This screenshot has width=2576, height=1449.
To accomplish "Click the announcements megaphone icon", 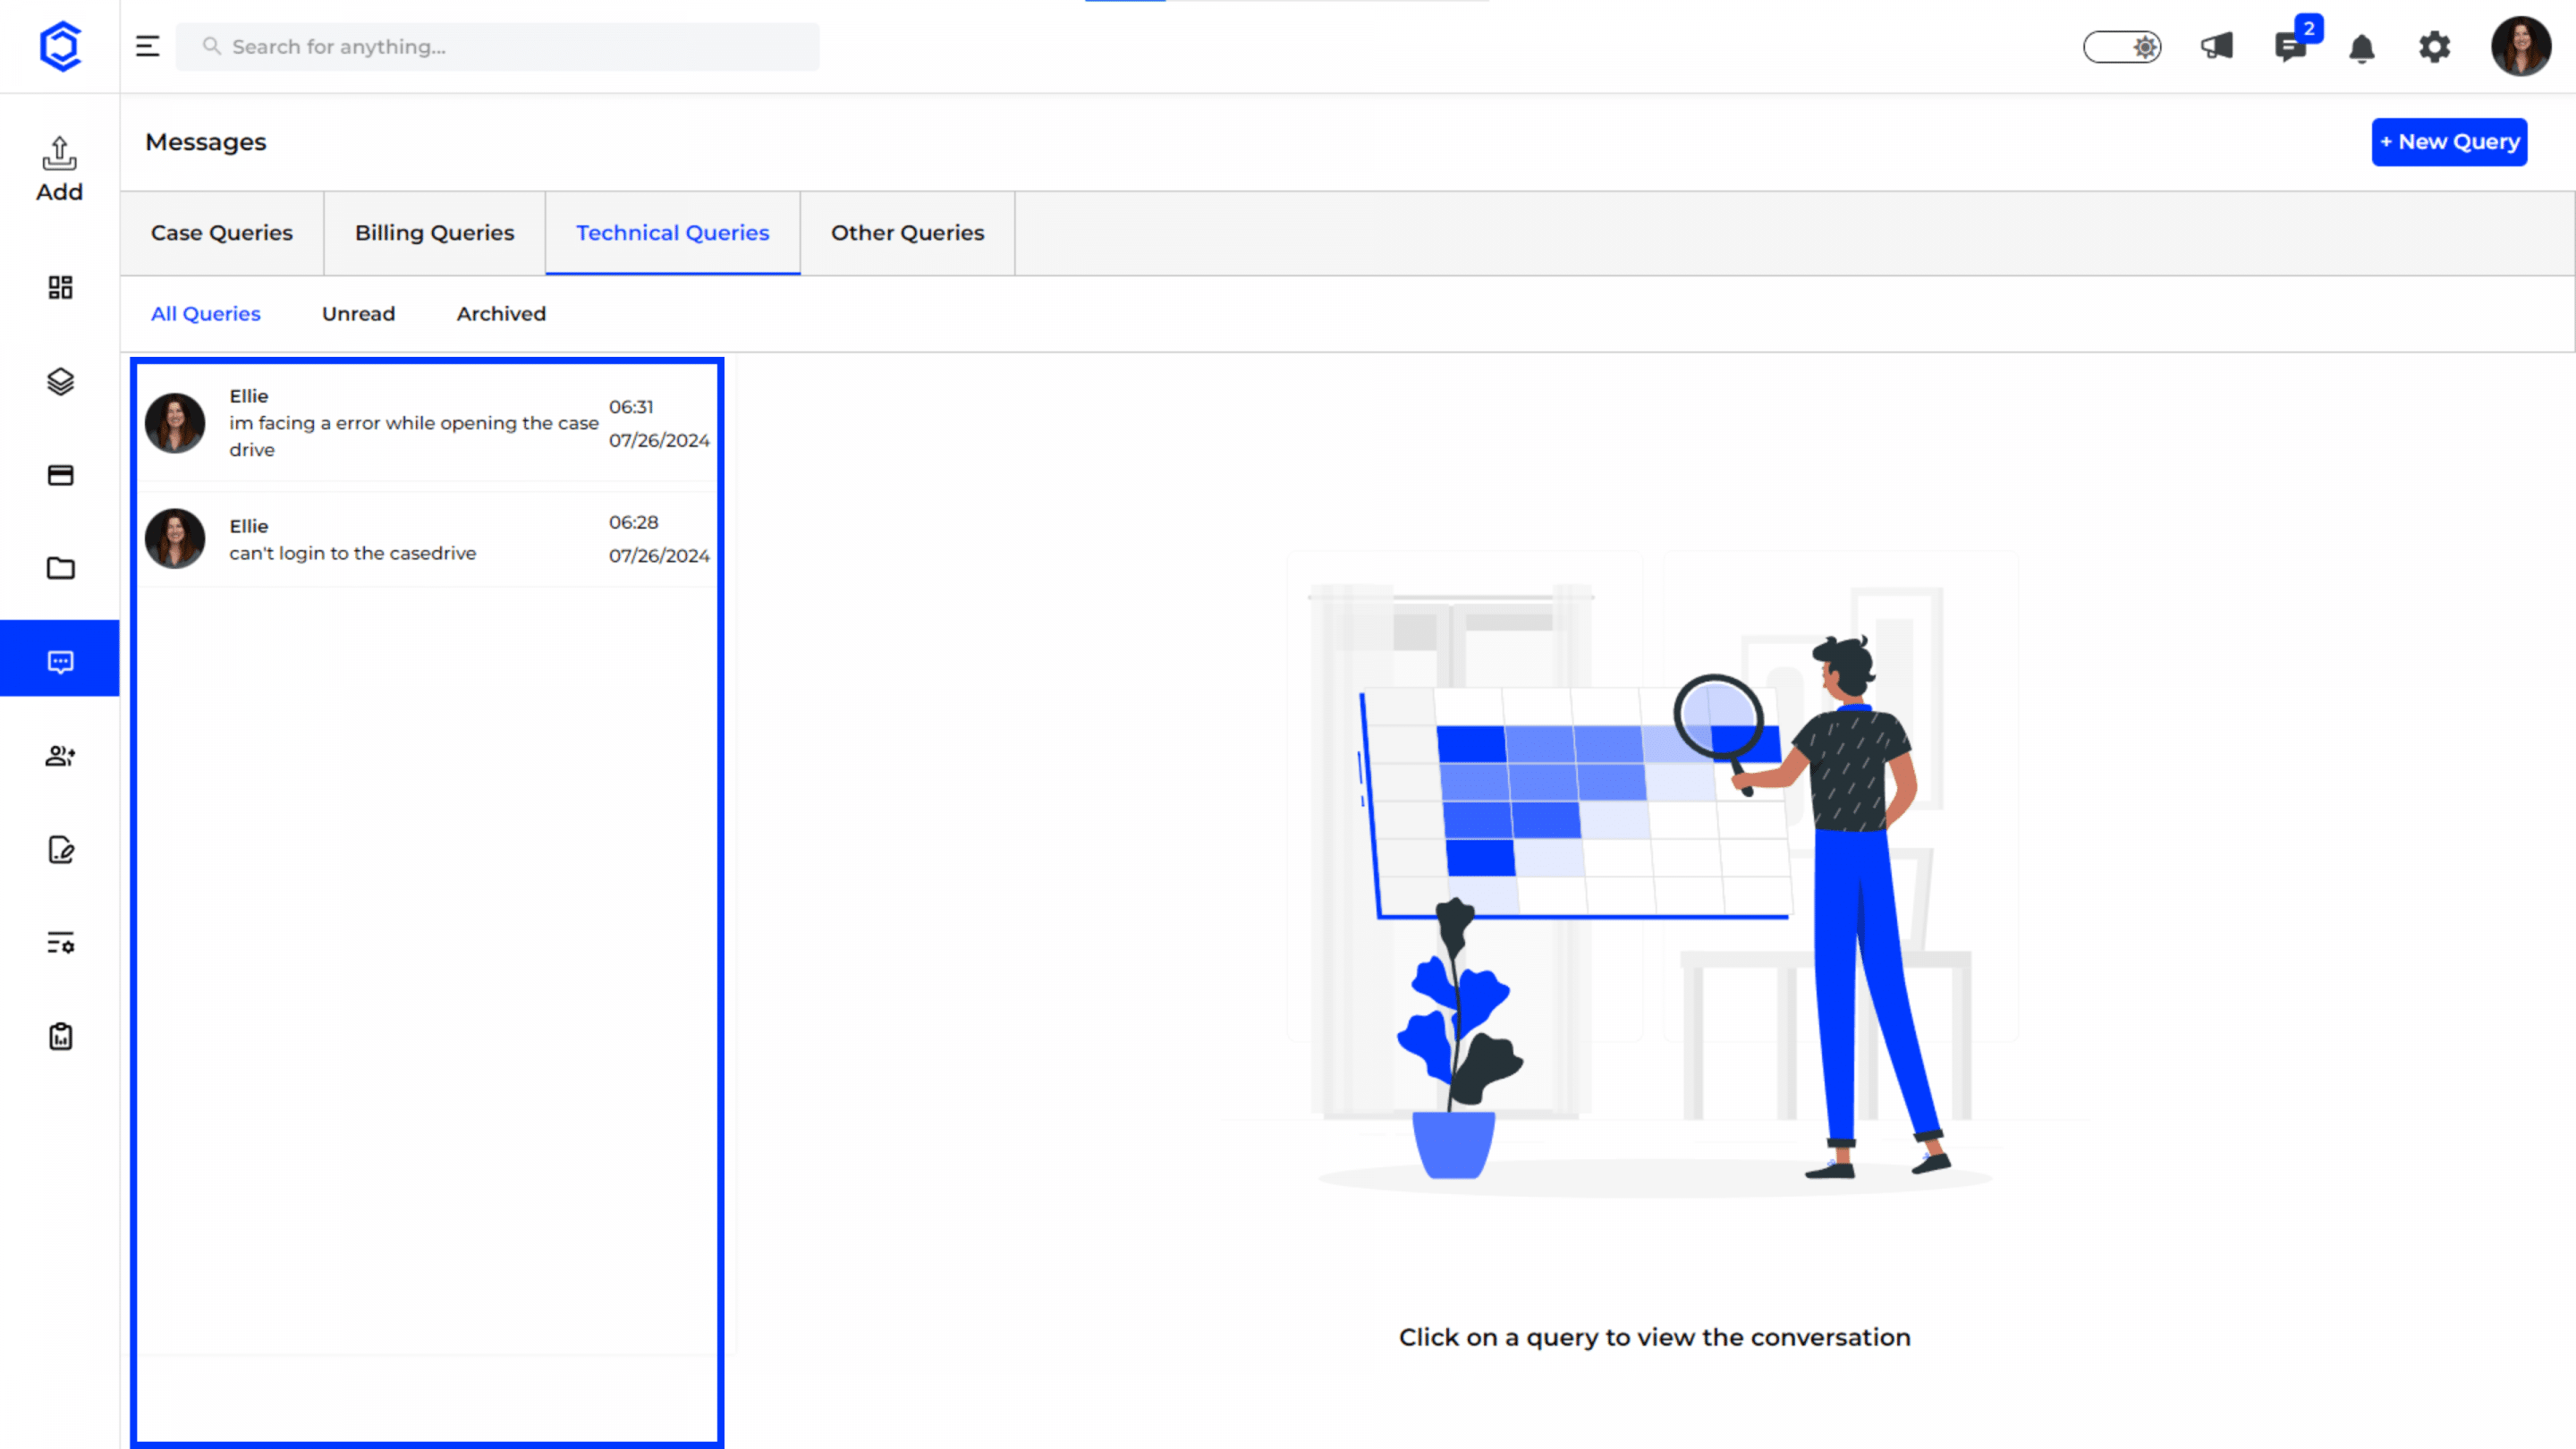I will click(x=2216, y=46).
